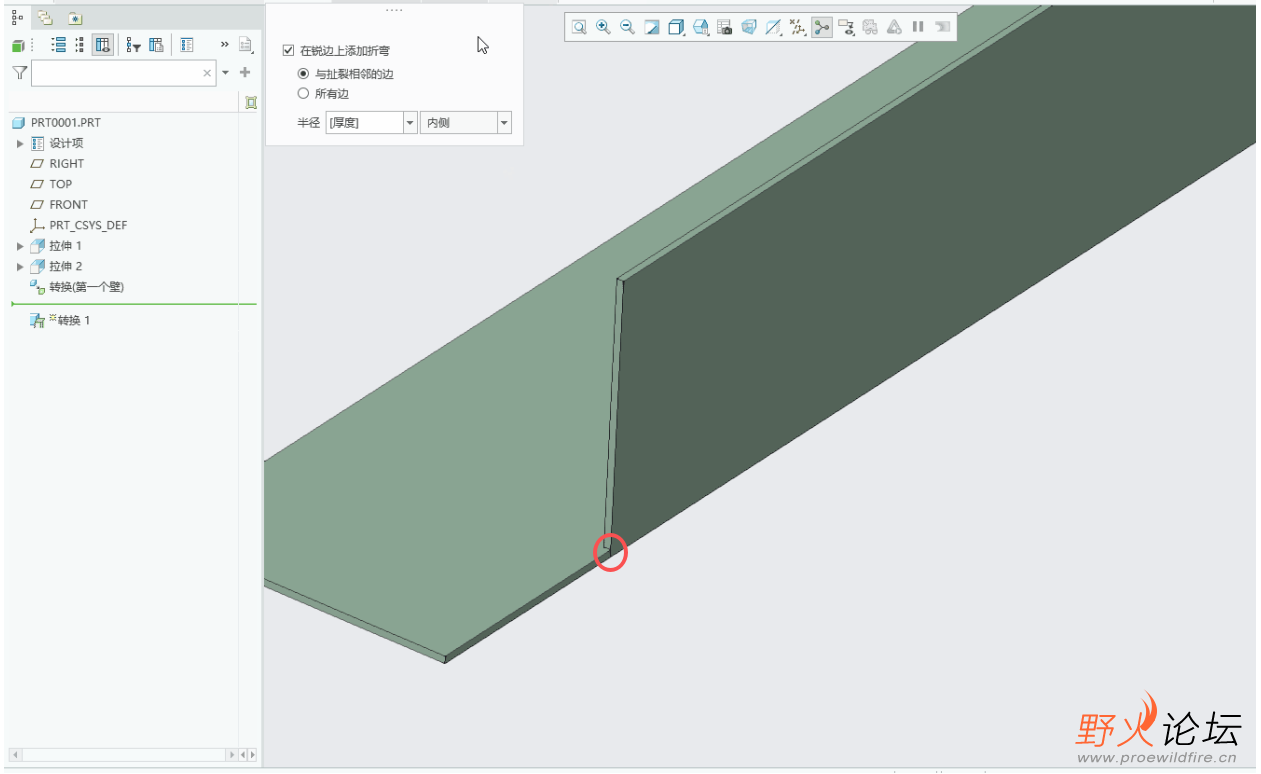Click the grayed triangle regenerate icon

click(x=894, y=27)
